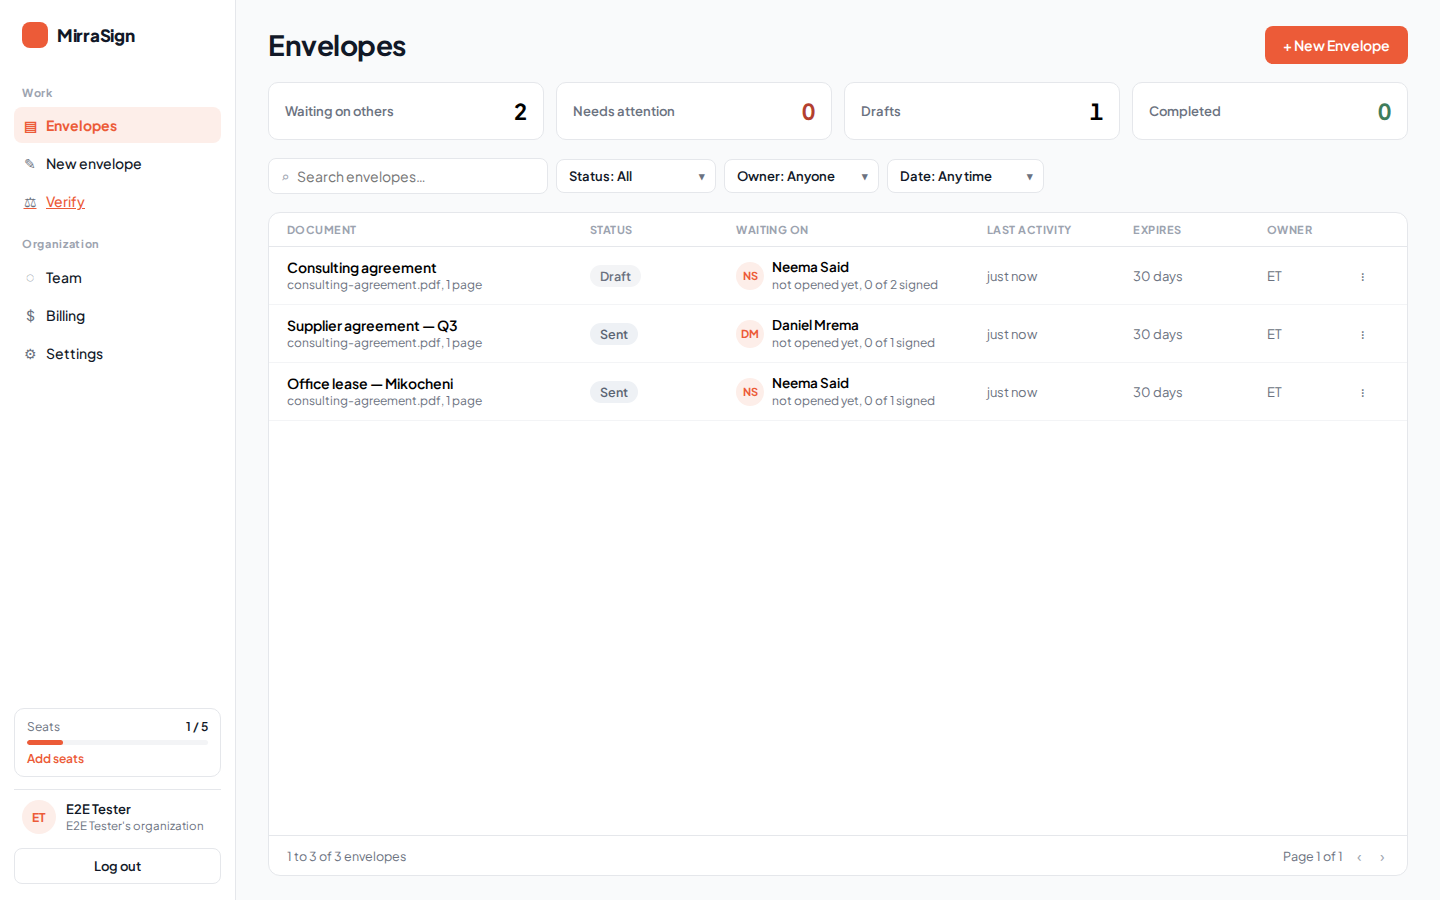Click the DM avatar for Daniel Mrema
This screenshot has height=900, width=1440.
[x=750, y=334]
